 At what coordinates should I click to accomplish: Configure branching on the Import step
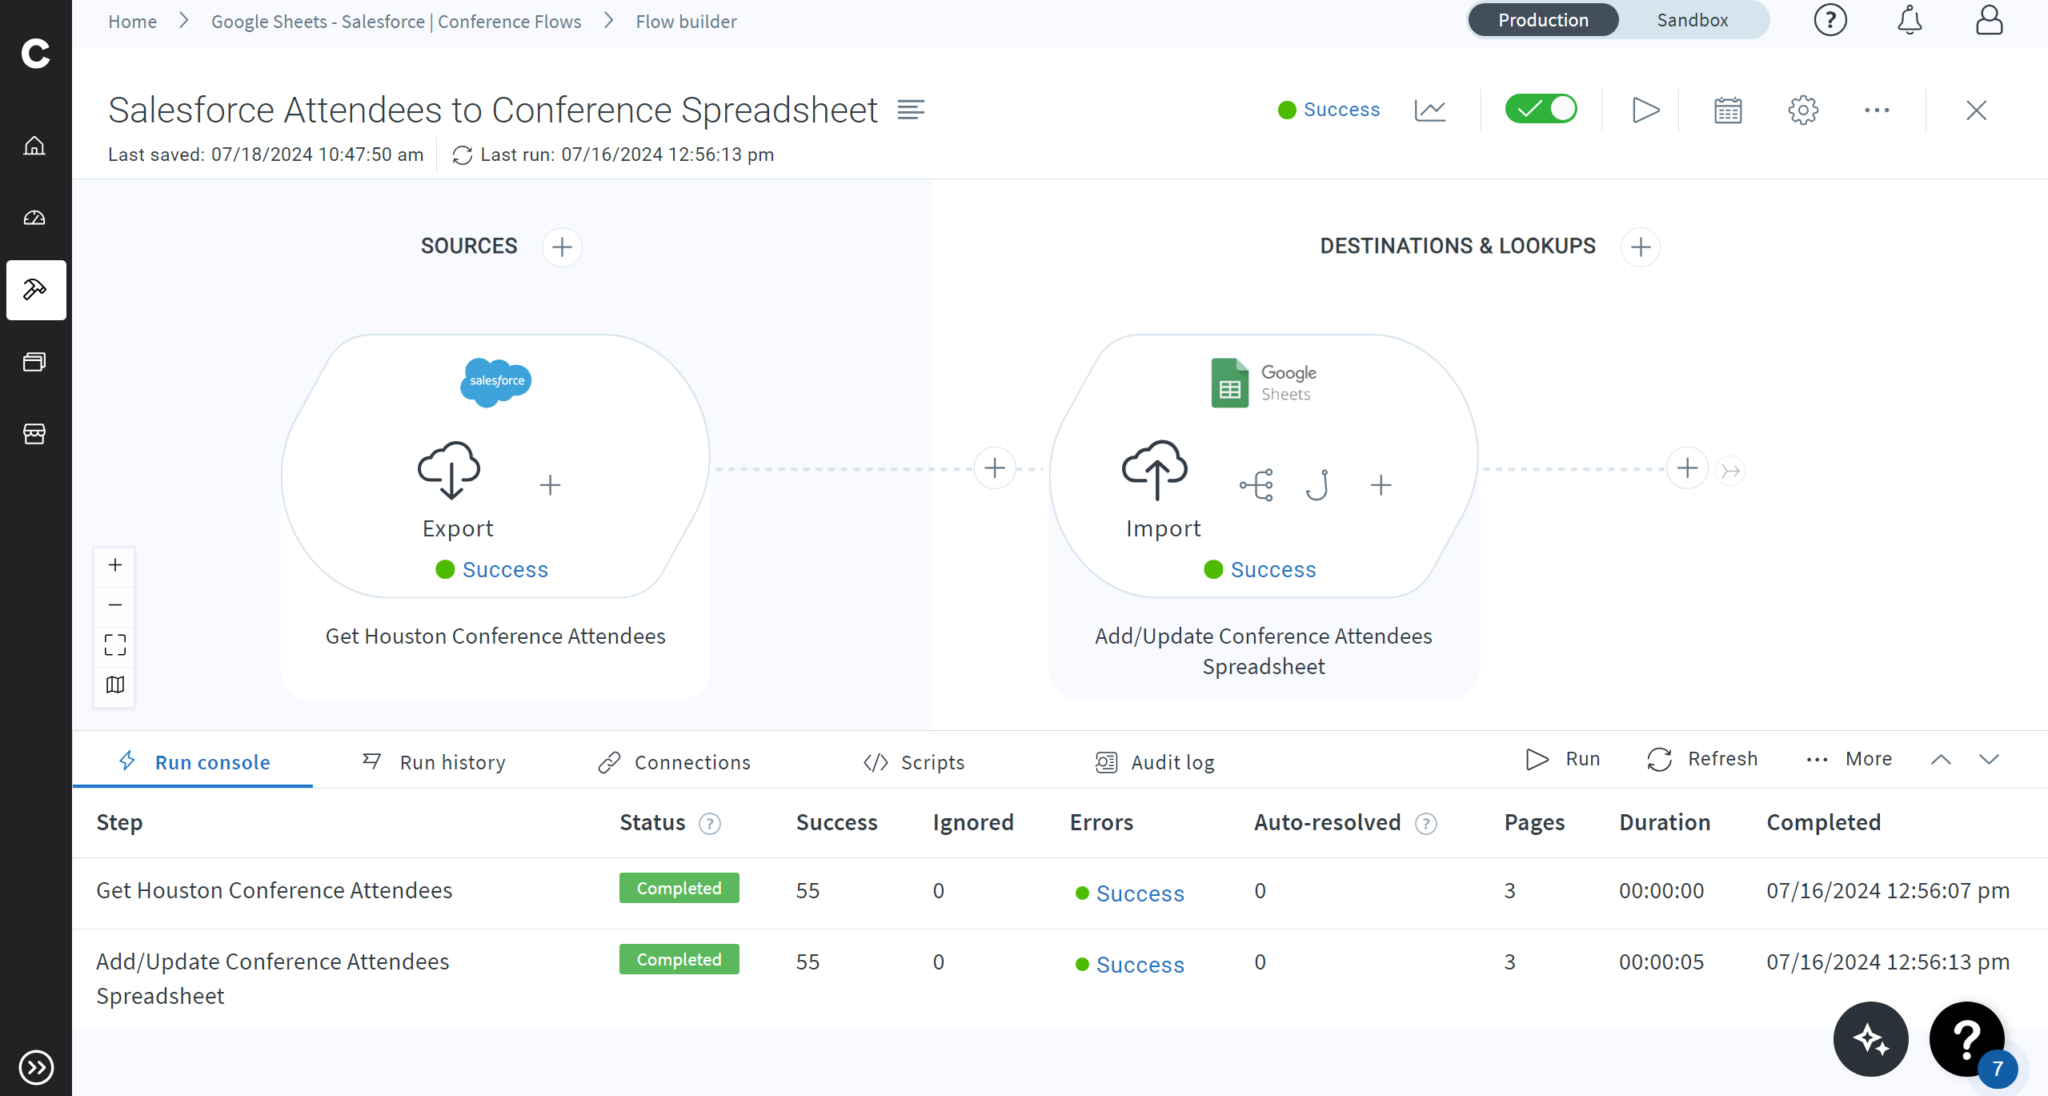(x=1255, y=484)
